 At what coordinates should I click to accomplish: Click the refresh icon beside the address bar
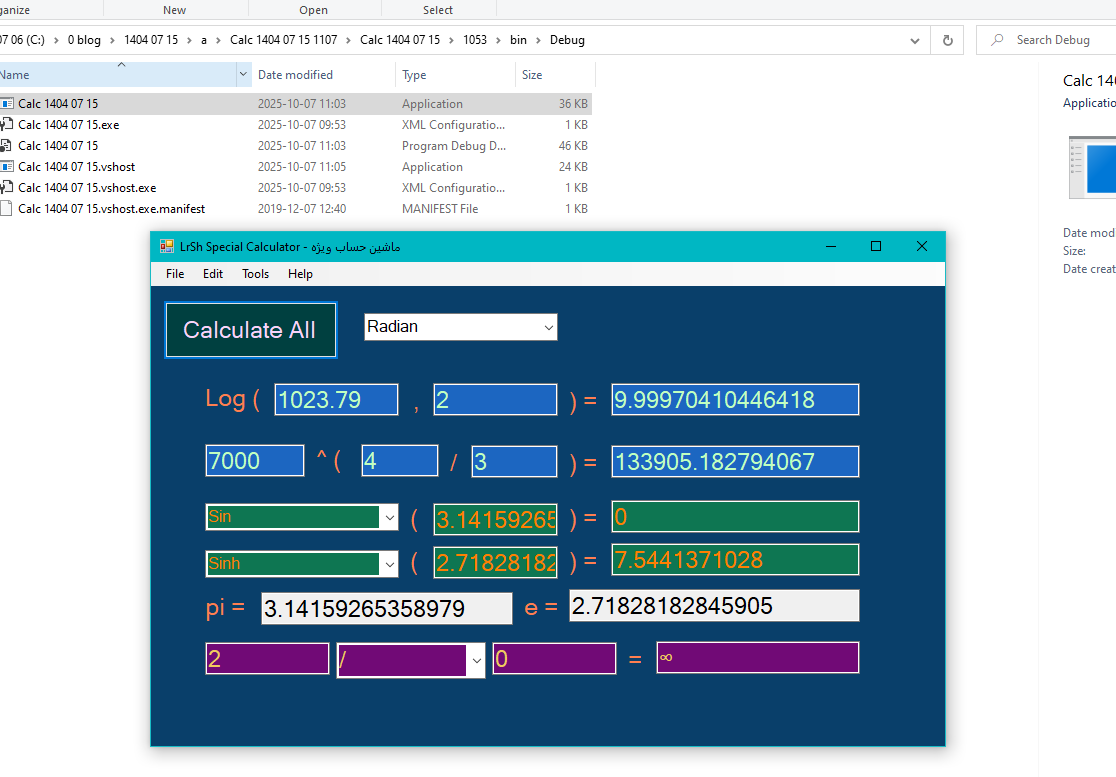pos(947,41)
